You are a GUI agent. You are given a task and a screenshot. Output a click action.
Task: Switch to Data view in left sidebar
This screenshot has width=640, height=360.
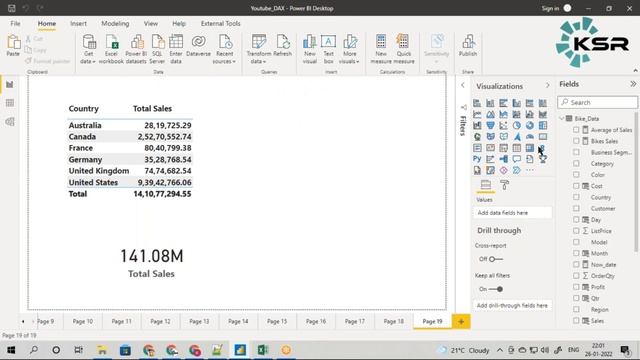click(10, 103)
